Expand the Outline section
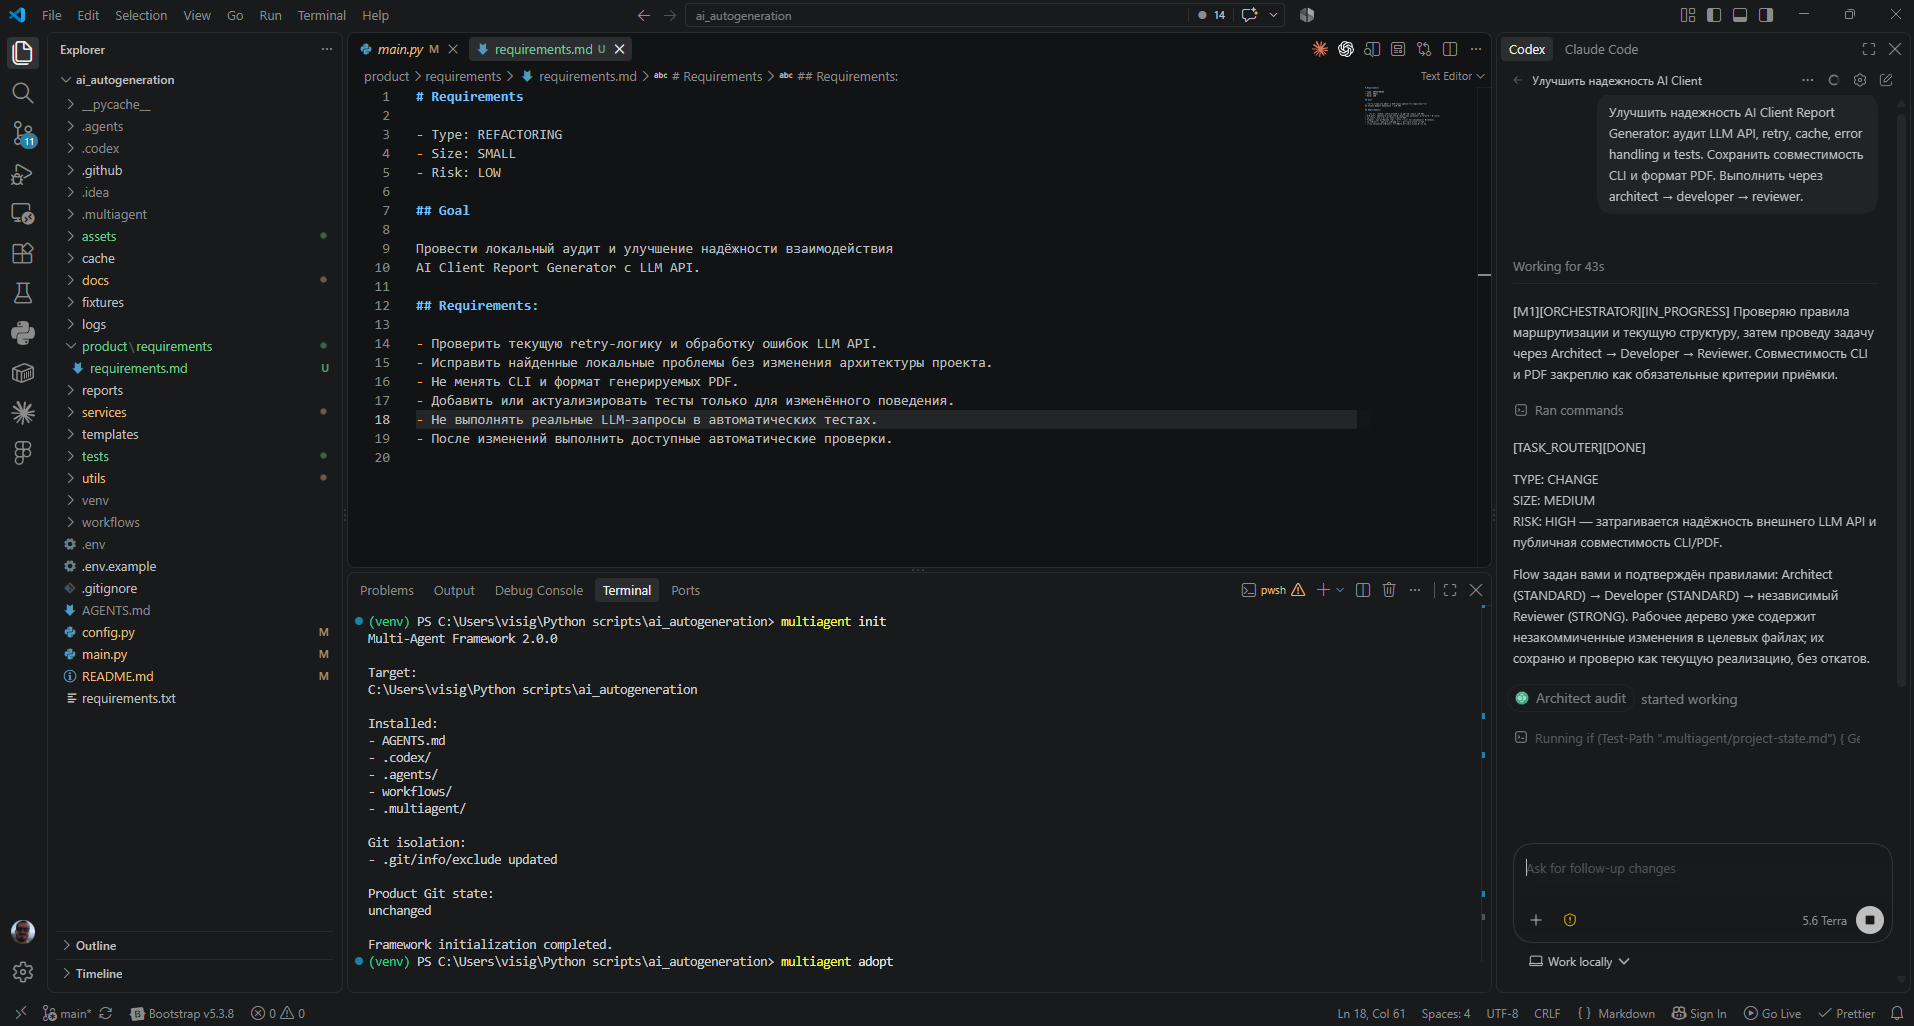 [x=96, y=945]
